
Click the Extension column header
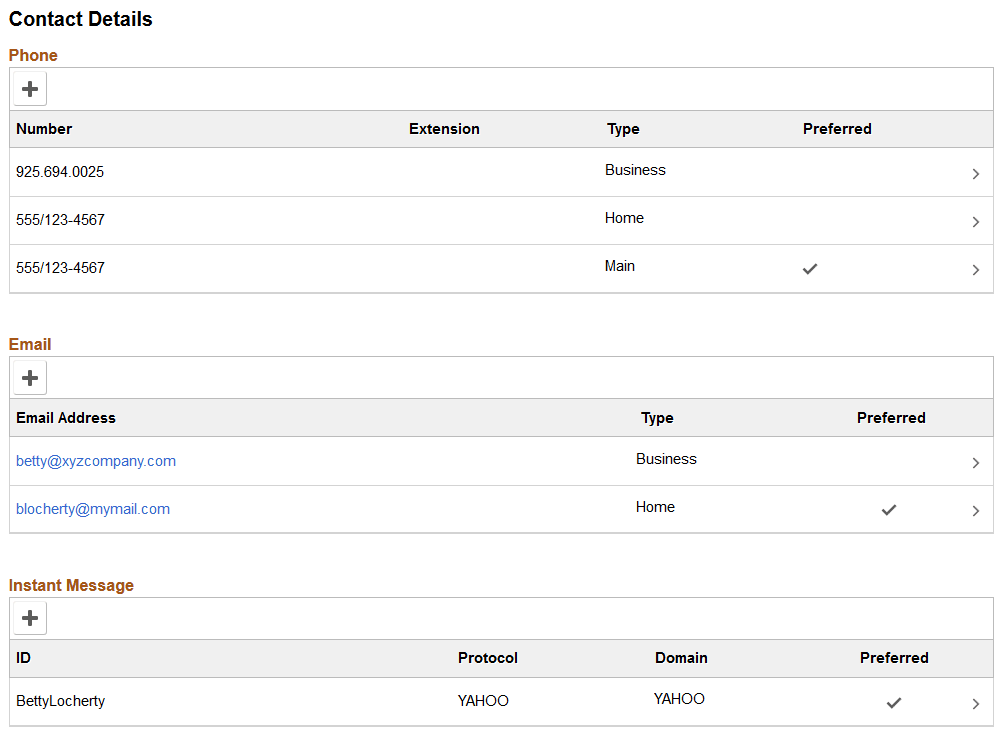(x=444, y=129)
